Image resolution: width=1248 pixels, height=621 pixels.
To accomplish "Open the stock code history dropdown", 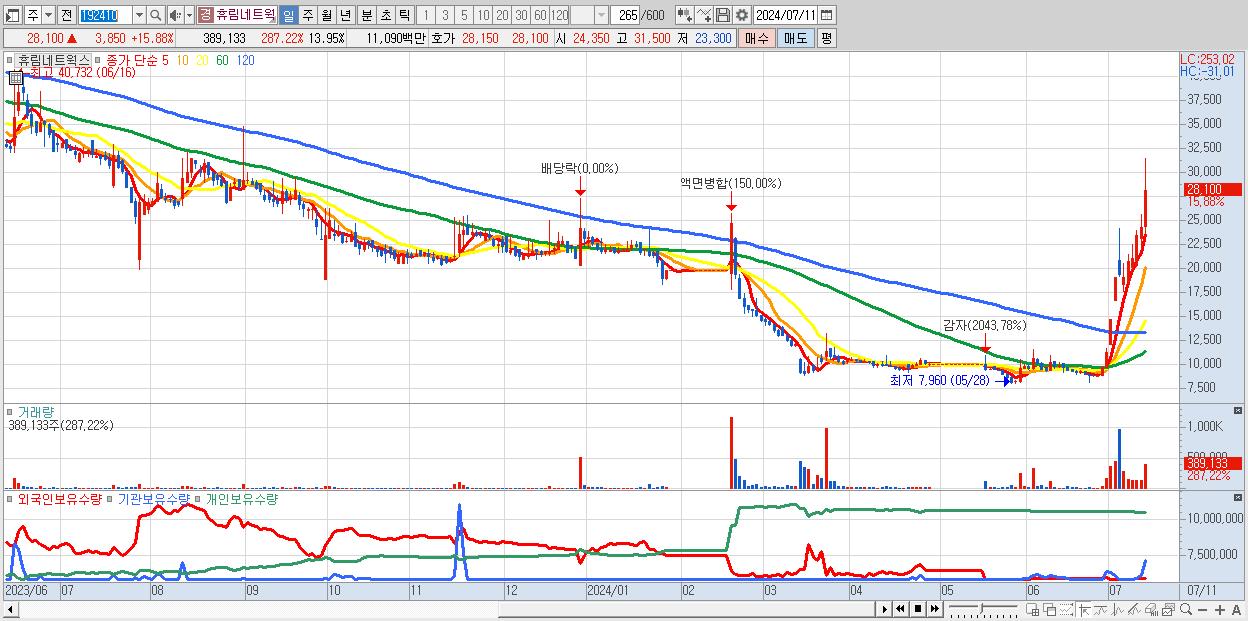I will (x=140, y=15).
